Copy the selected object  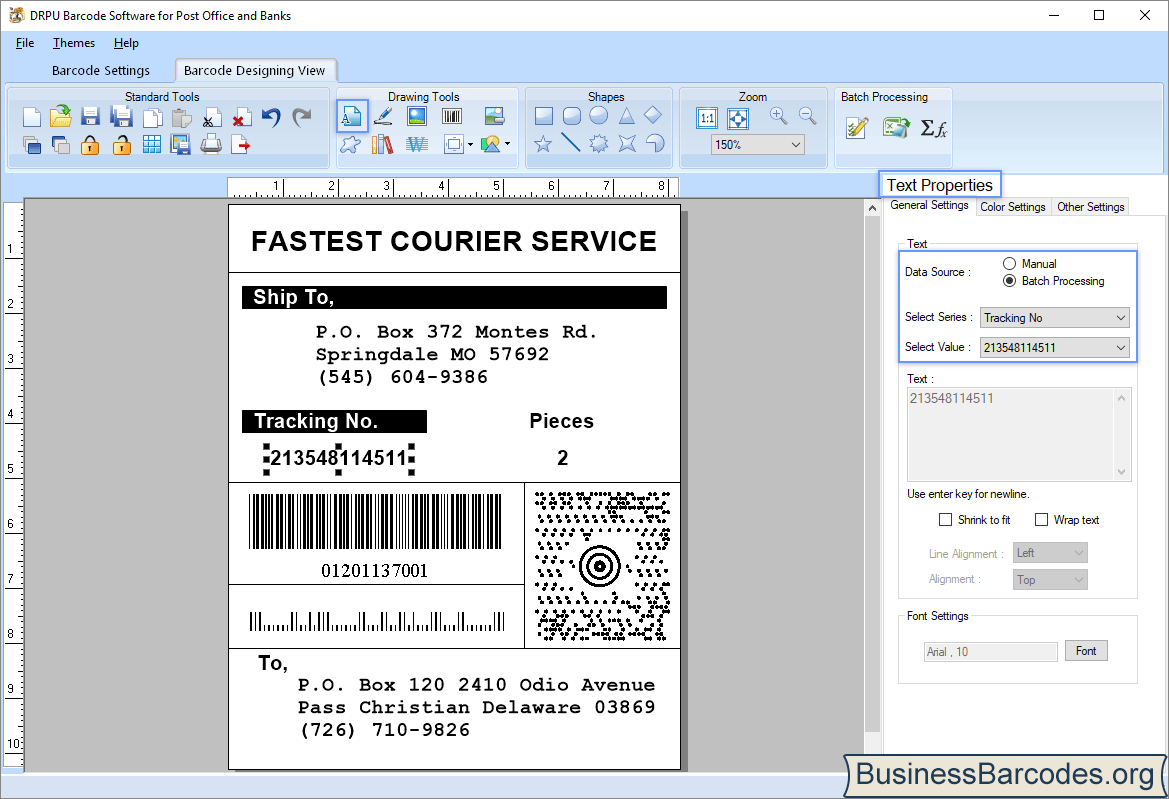point(152,118)
